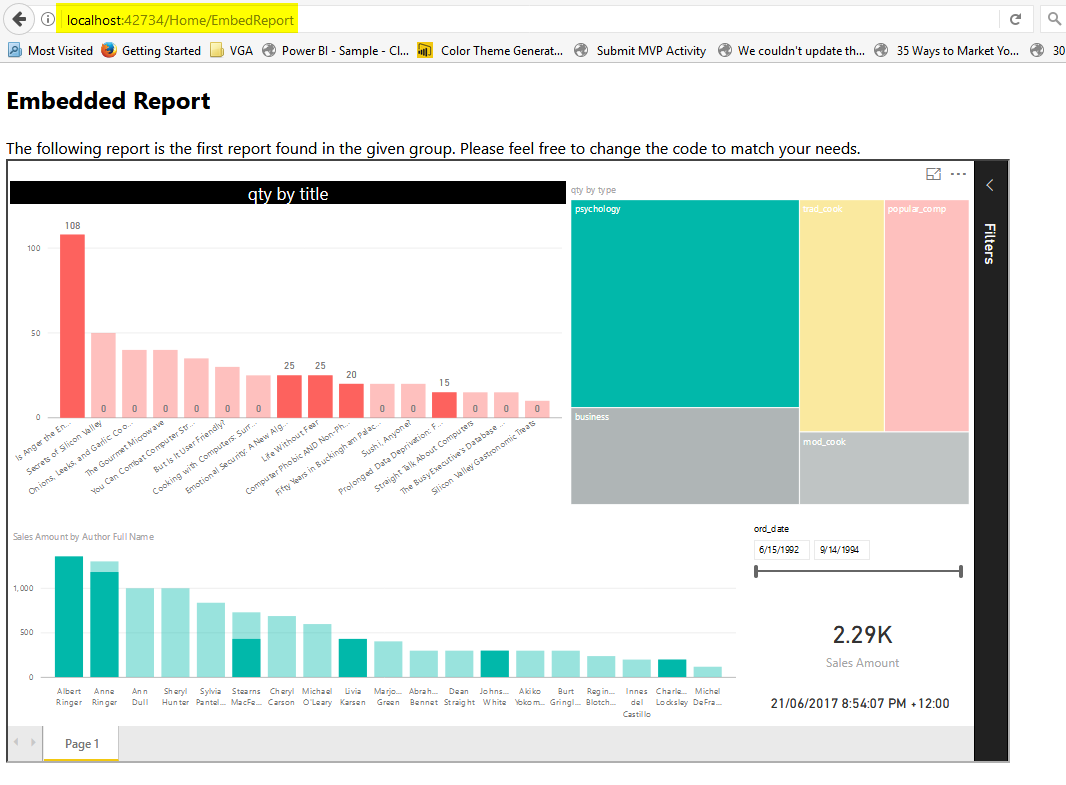Open the Most Visited bookmarks folder
The image size is (1066, 785).
tap(50, 51)
